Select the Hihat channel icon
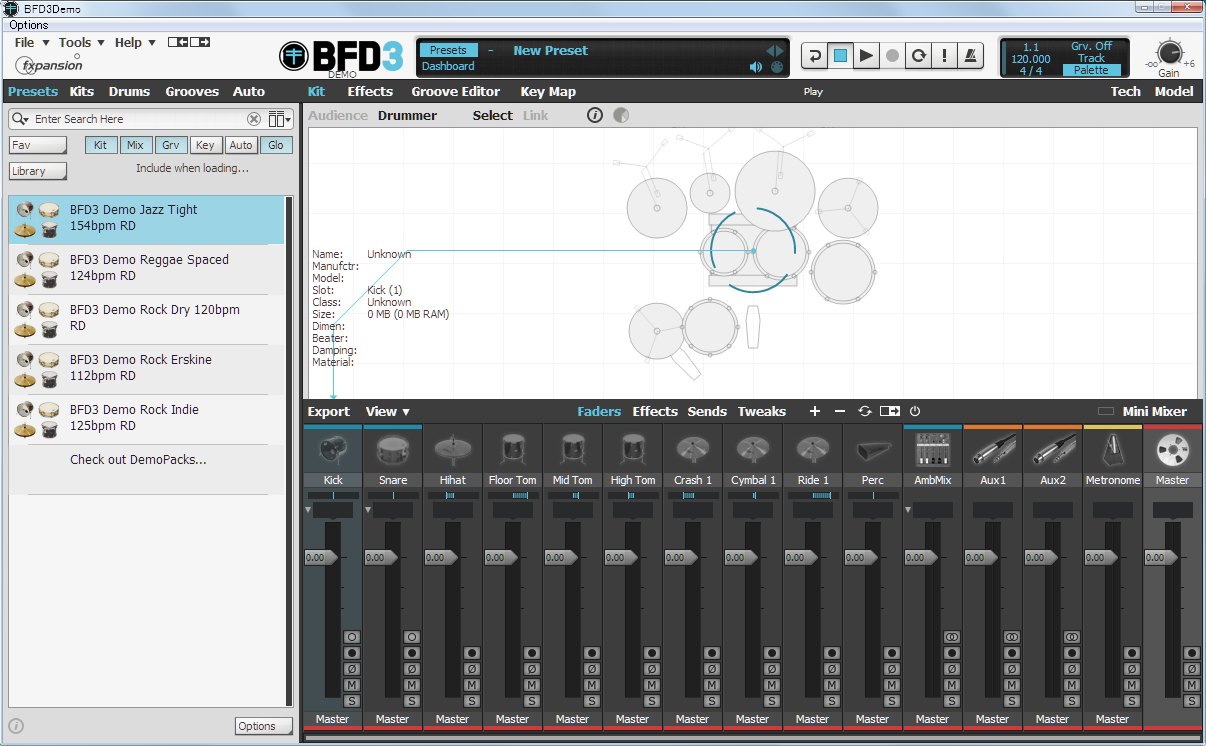Screen dimensions: 1206x746 click(x=452, y=451)
